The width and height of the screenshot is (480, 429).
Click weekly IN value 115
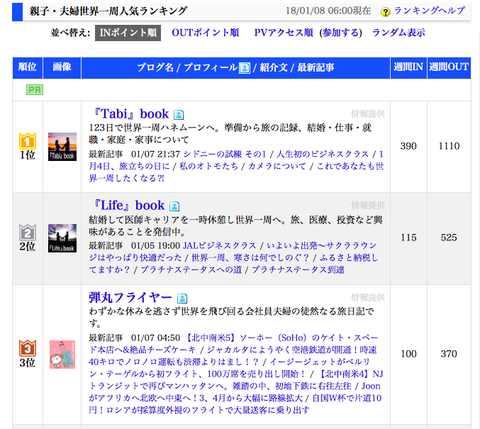tap(409, 238)
